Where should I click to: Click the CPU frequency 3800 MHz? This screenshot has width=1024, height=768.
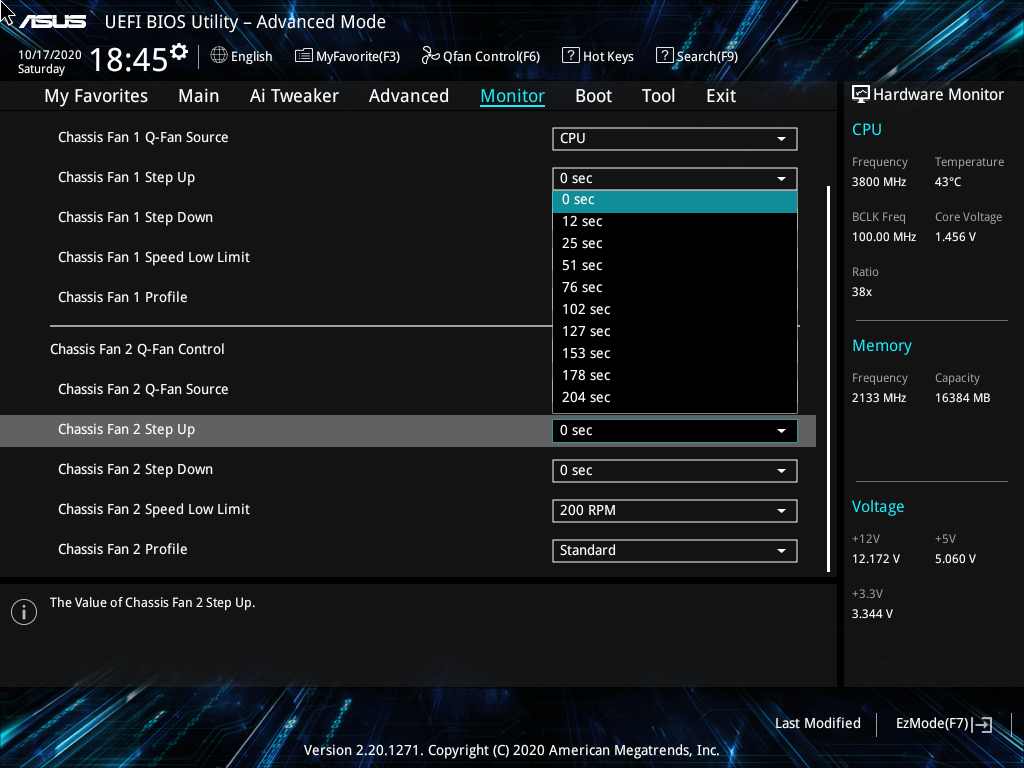[878, 182]
